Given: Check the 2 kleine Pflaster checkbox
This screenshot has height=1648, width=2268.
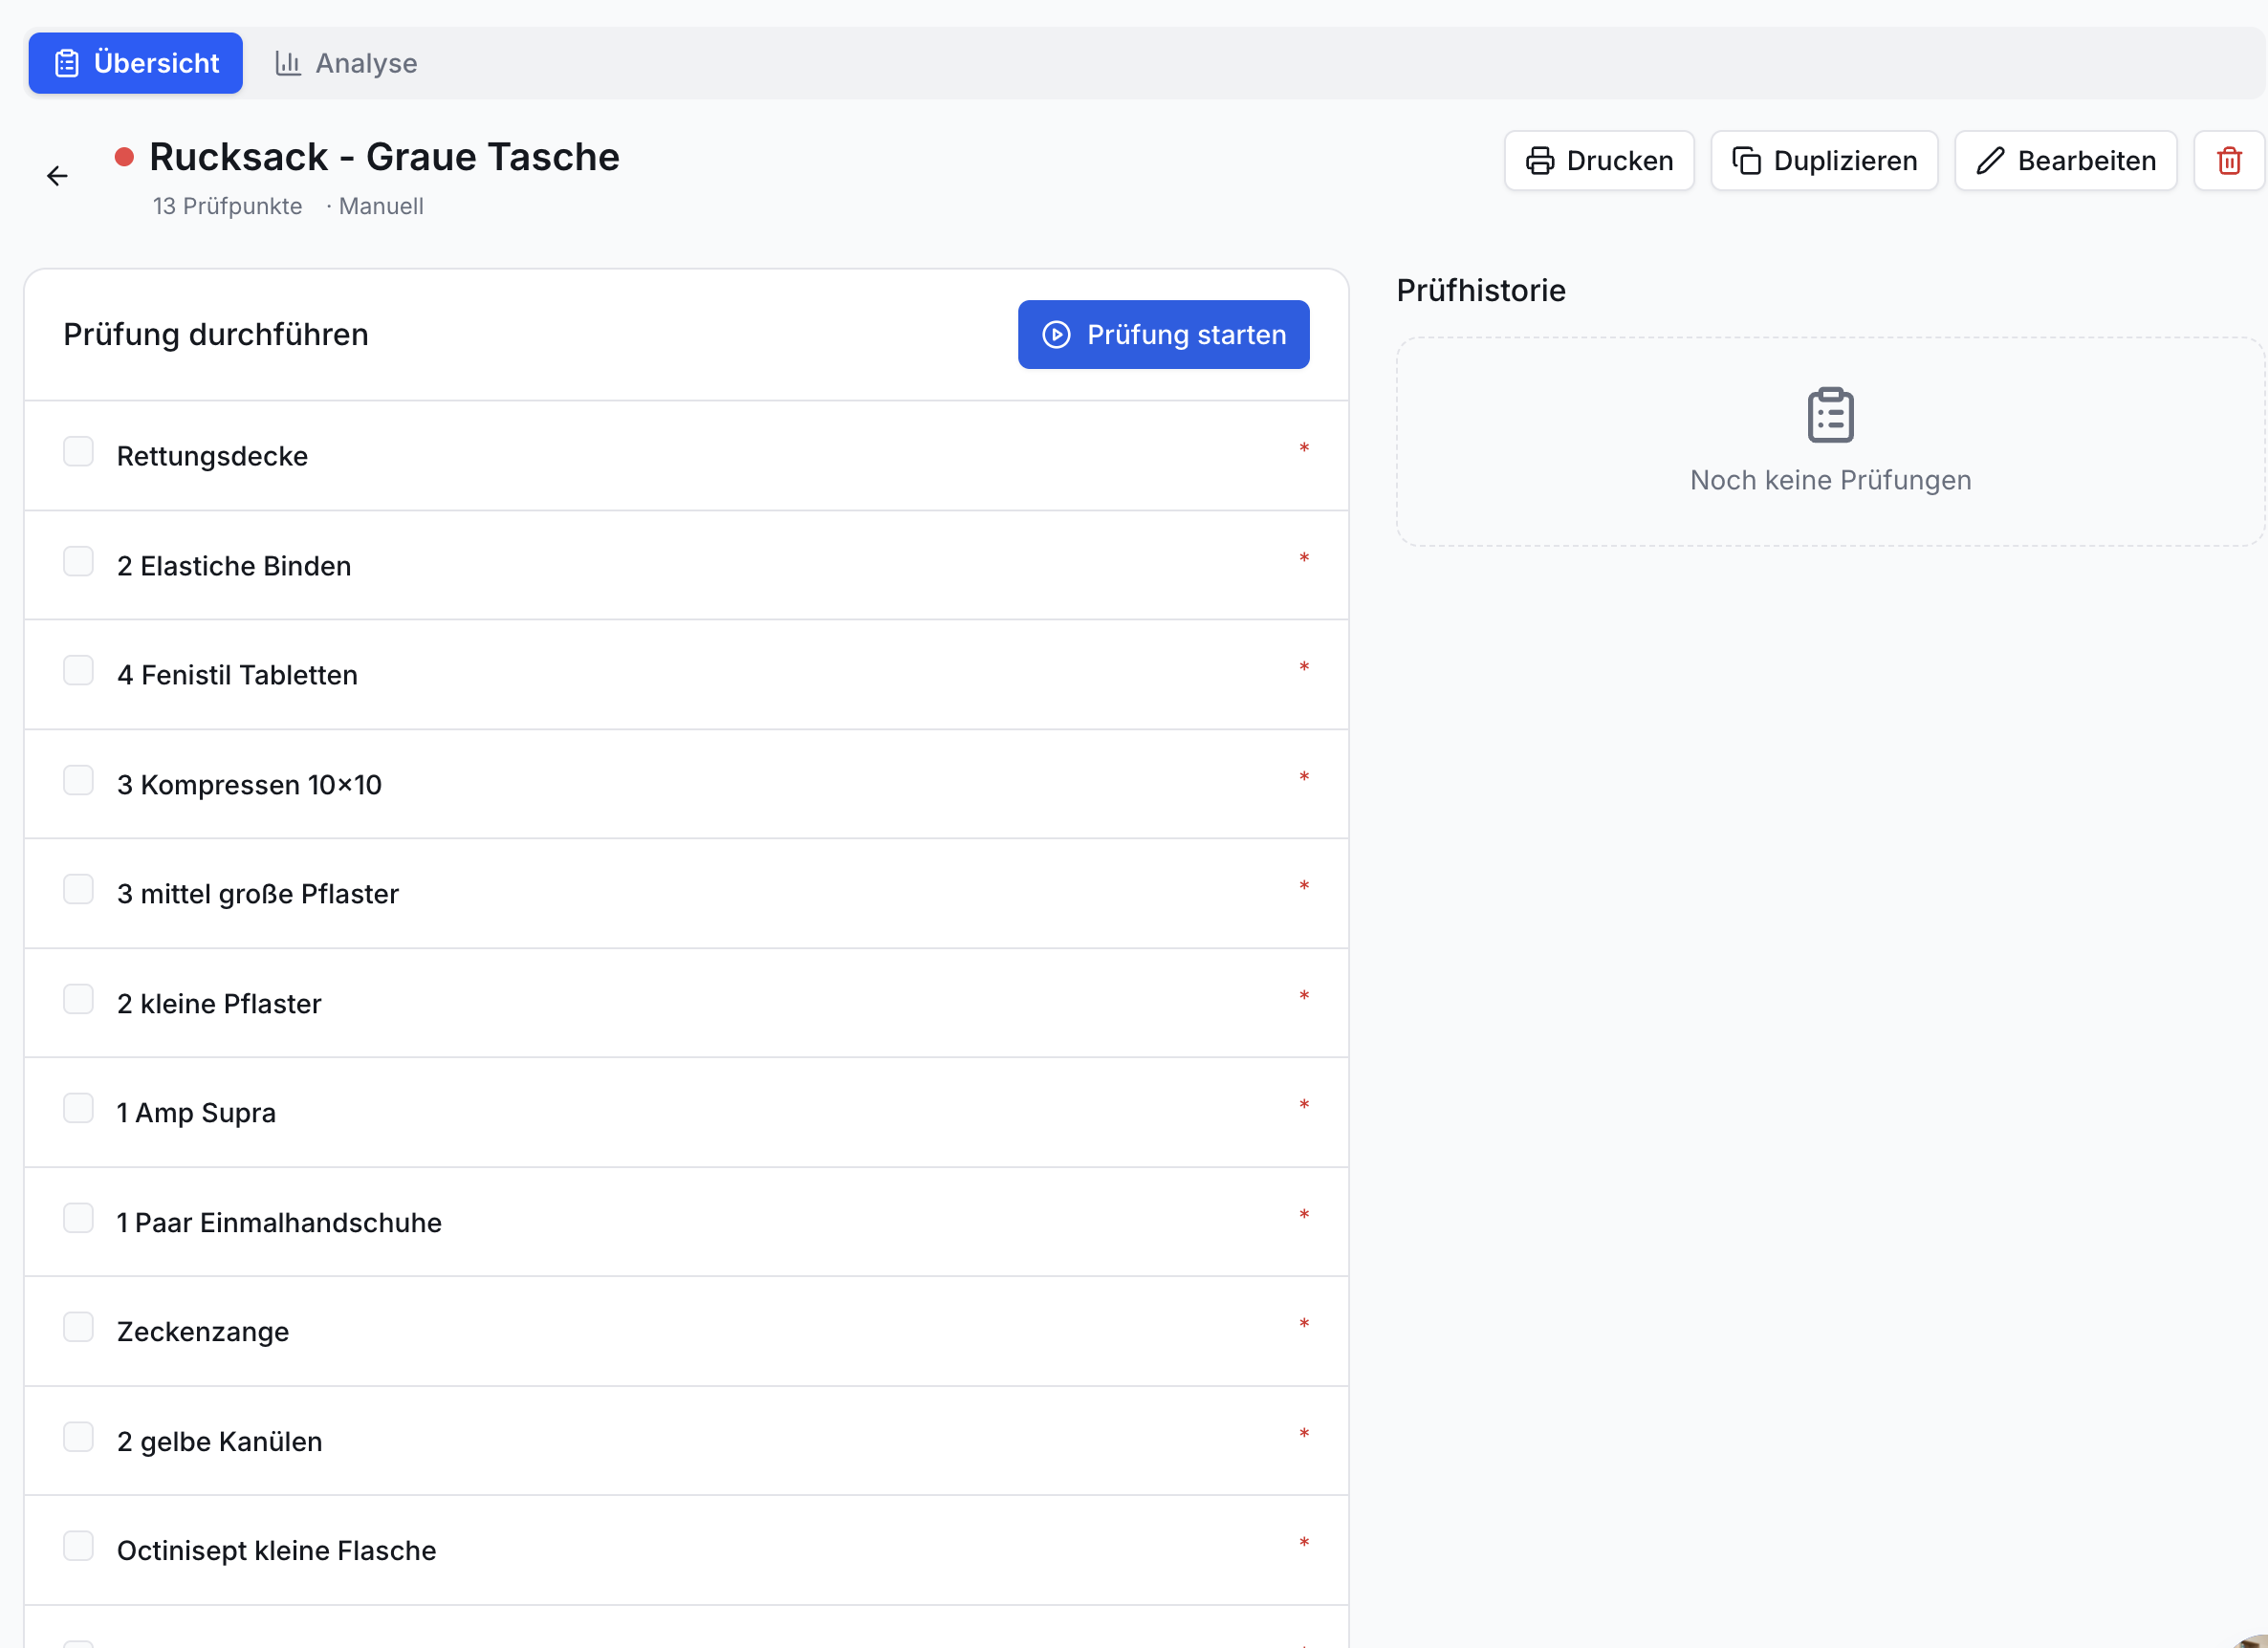Looking at the screenshot, I should click(x=78, y=999).
